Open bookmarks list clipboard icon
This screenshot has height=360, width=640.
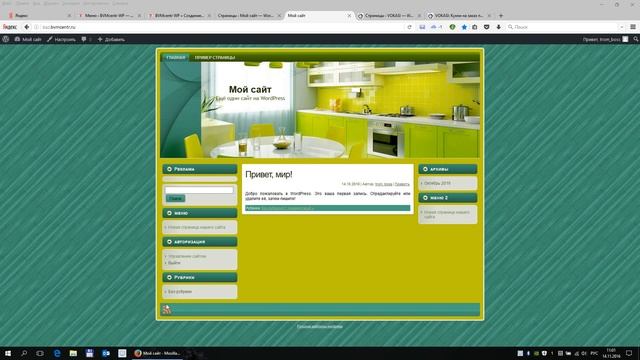pos(475,27)
